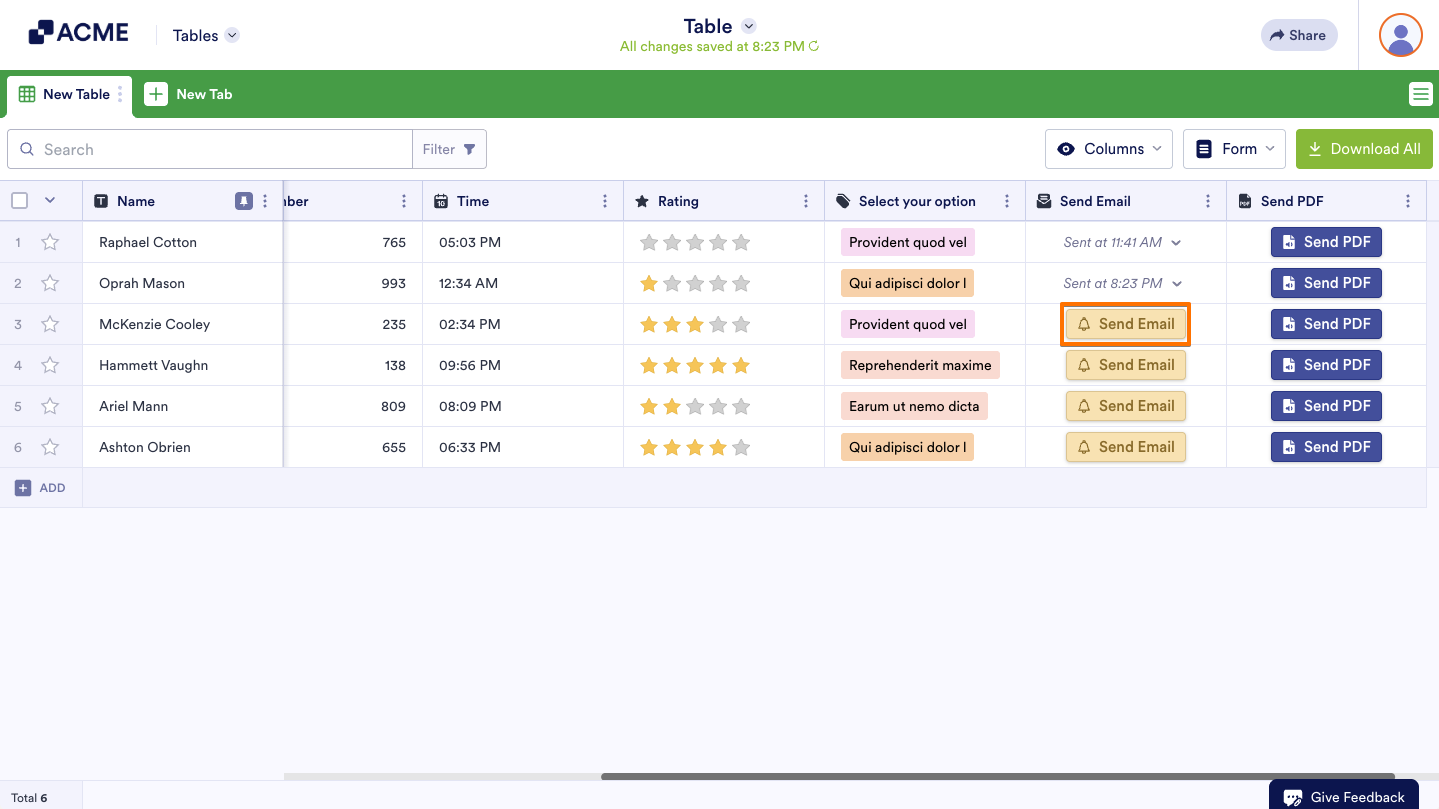Screen dimensions: 1439x809
Task: Send PDF for Raphael Cotton row
Action: click(x=1326, y=242)
